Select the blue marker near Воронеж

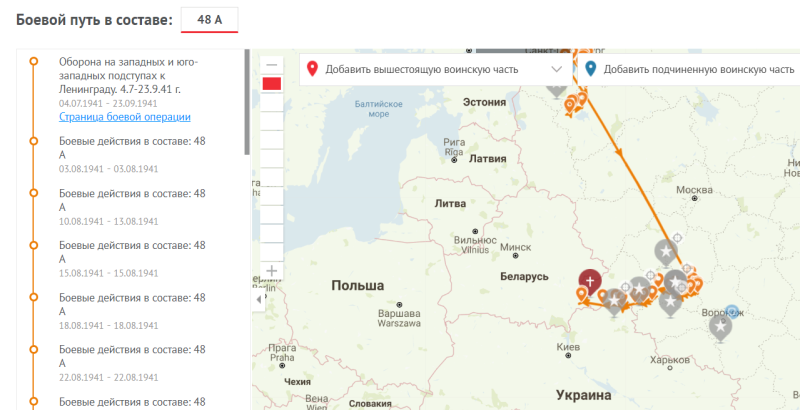732,313
